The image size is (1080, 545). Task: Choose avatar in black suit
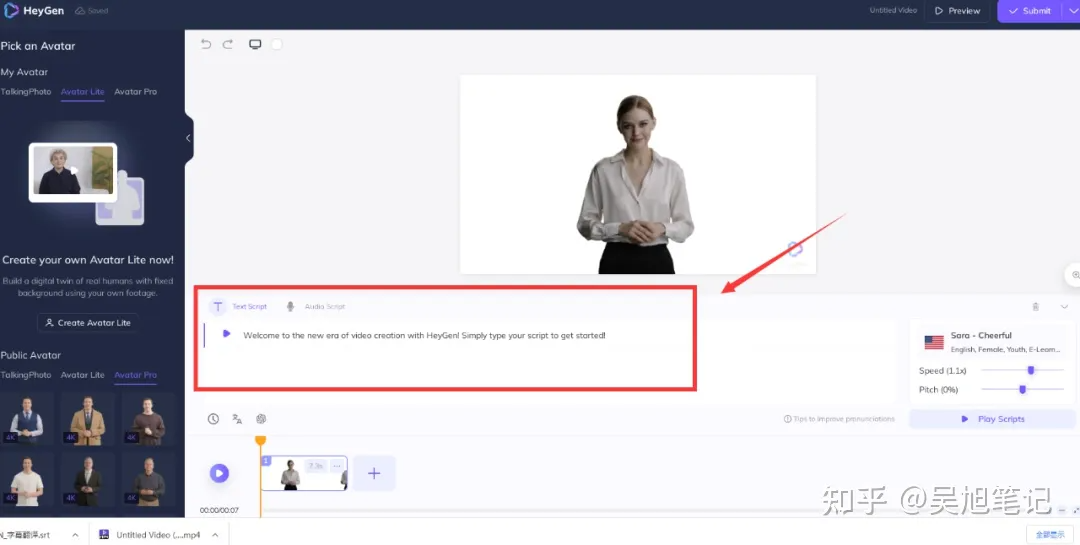(x=87, y=480)
